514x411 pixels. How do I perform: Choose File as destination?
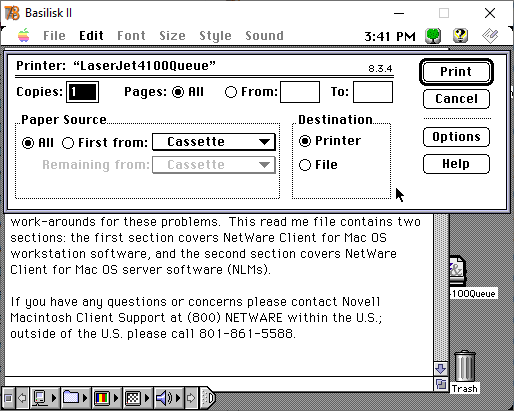(305, 165)
